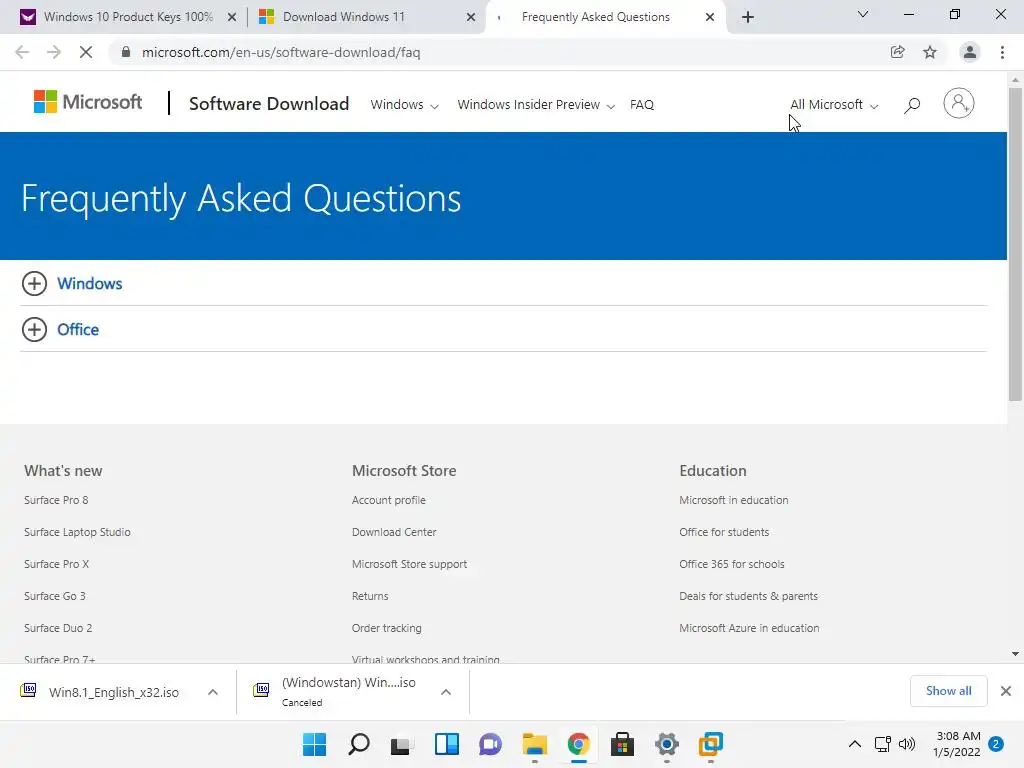Bookmark this page with the star icon

930,52
